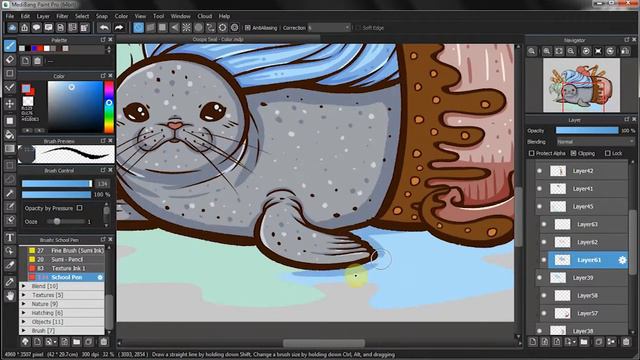This screenshot has width=640, height=360.
Task: Hide Layer42 visibility dot
Action: (540, 171)
